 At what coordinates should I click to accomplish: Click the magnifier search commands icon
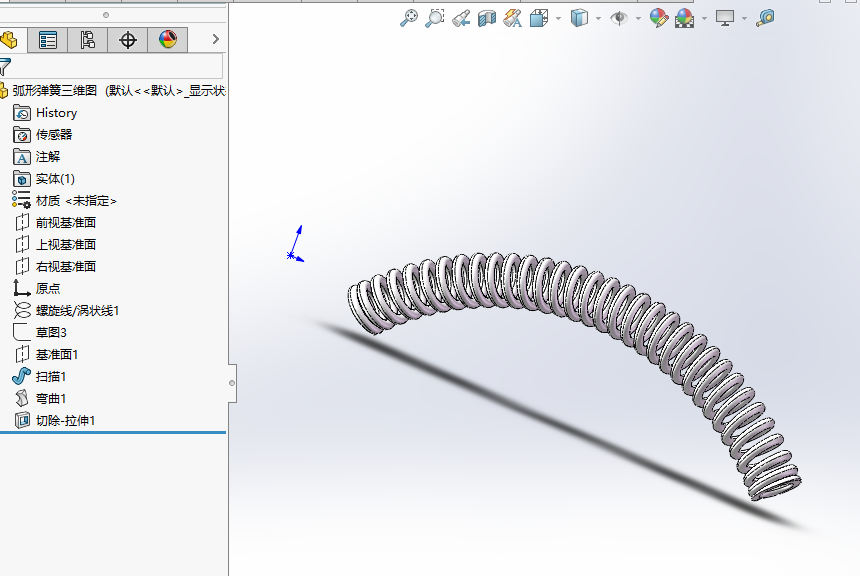765,18
